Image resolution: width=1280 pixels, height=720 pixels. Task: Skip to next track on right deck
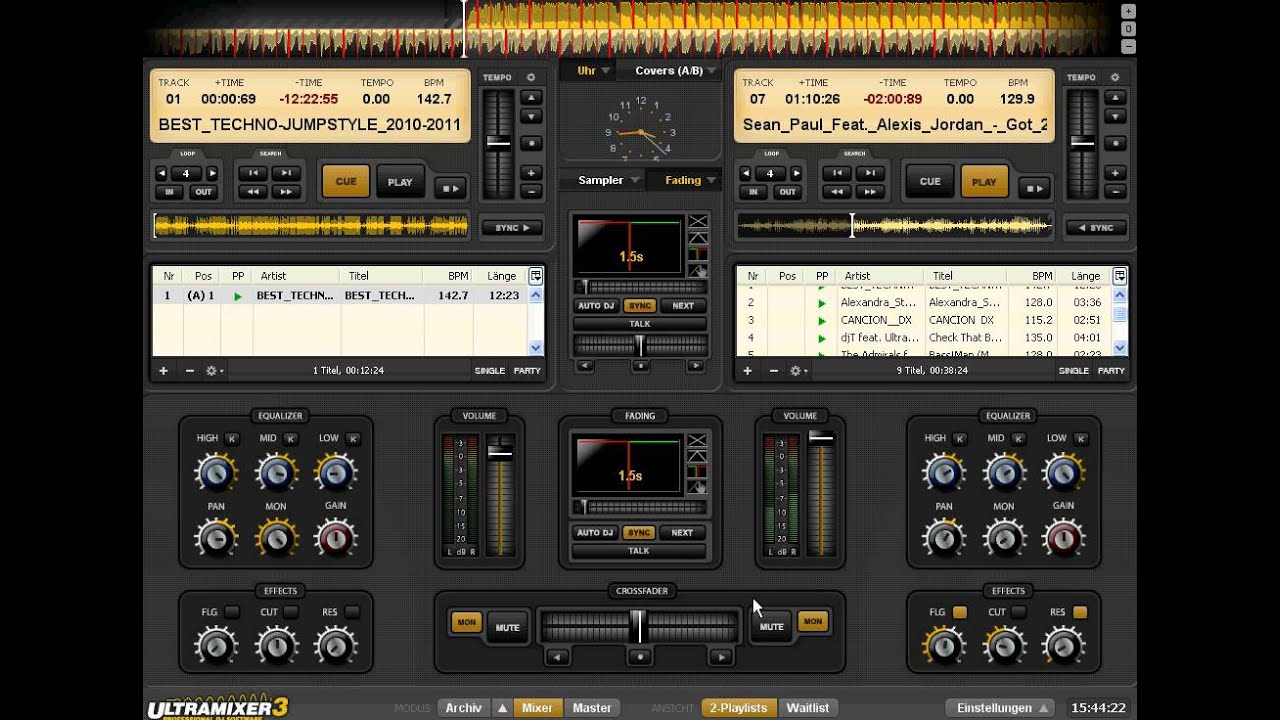870,173
